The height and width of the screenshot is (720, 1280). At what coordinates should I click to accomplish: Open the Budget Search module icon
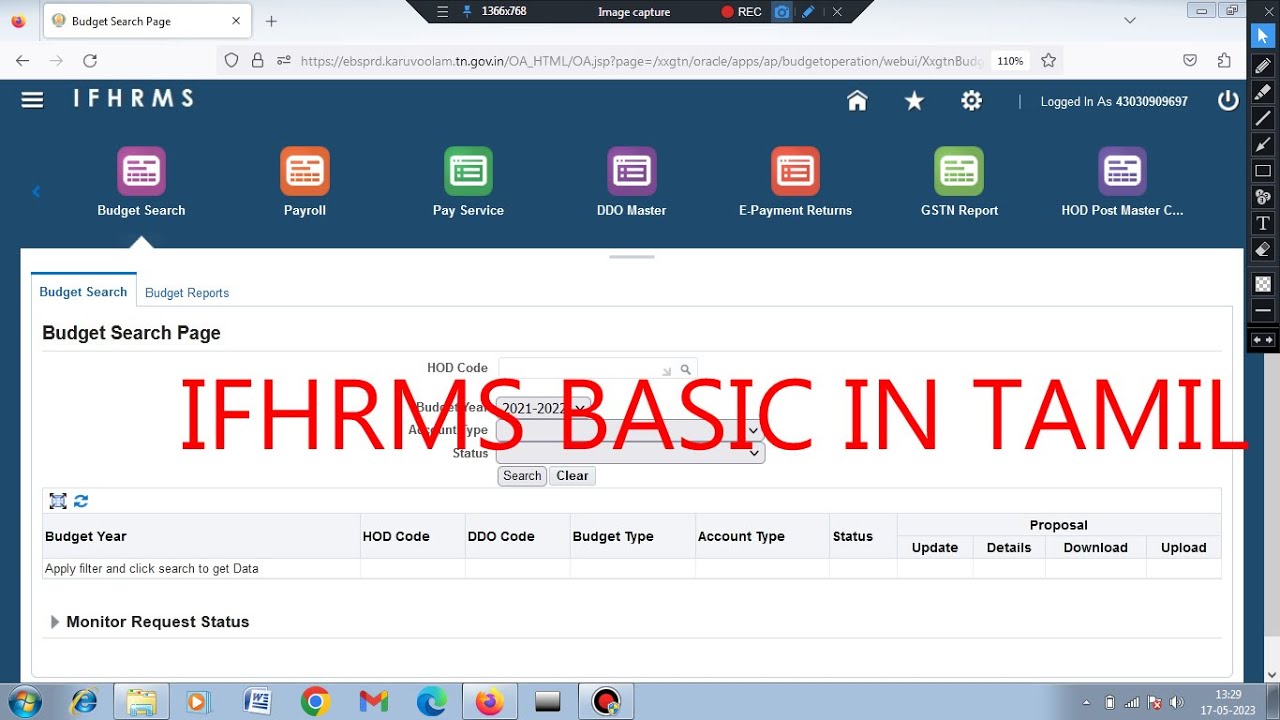tap(141, 171)
